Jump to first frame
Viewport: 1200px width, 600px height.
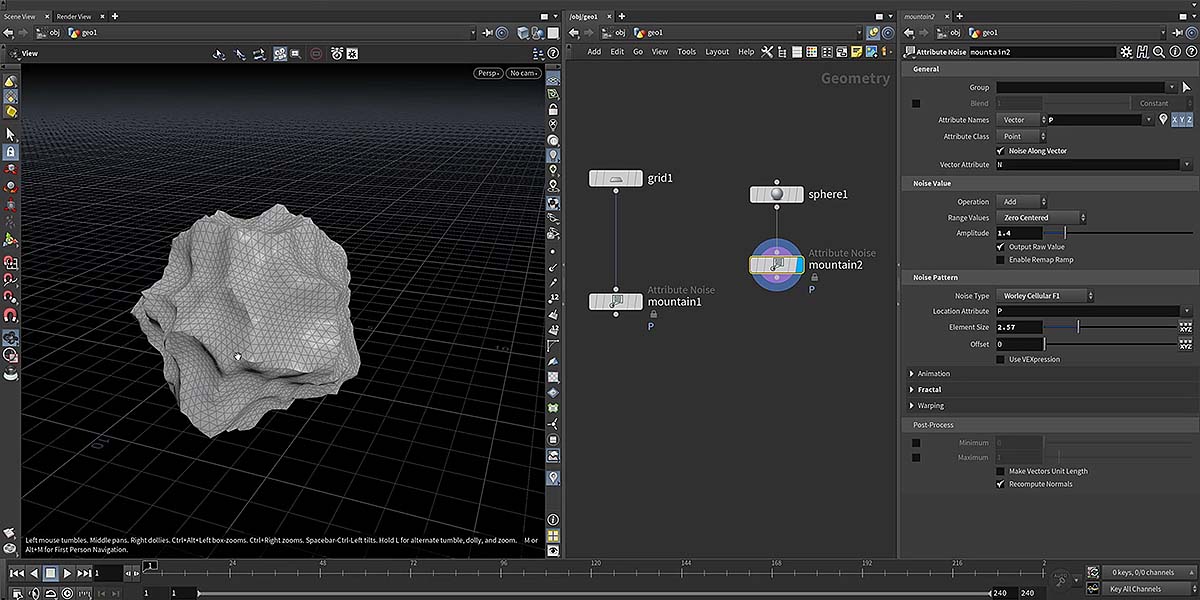16,573
